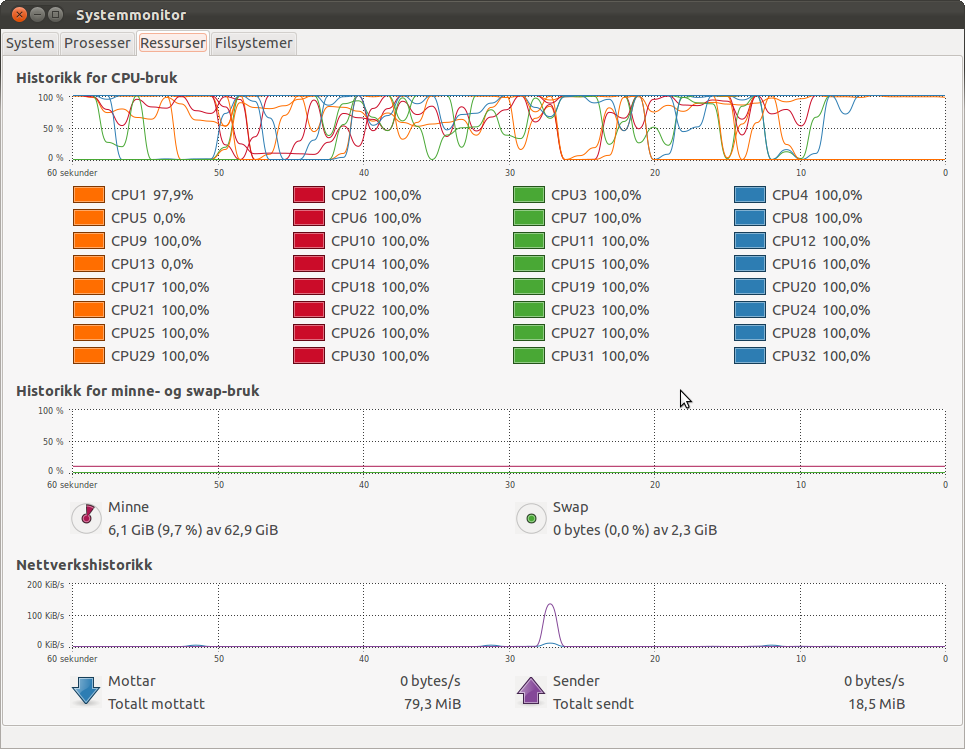
Task: Click the memory value 6,1 GiB text
Action: point(193,530)
